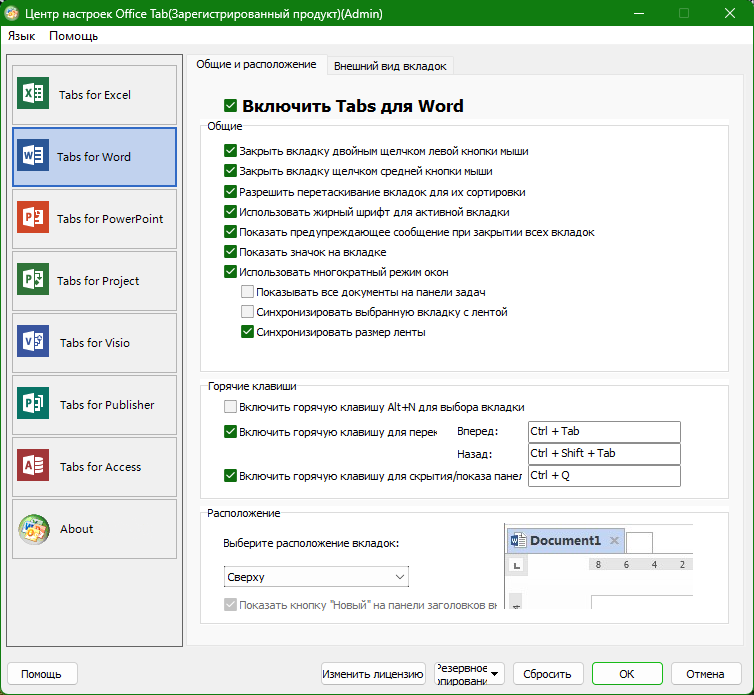Select the Tabs for Word item
The image size is (754, 695).
pyautogui.click(x=94, y=157)
